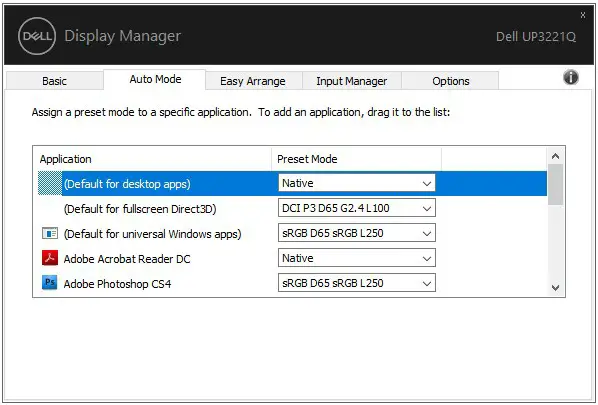Select "(Default for fullscreen Direct3D)" row

click(x=292, y=209)
